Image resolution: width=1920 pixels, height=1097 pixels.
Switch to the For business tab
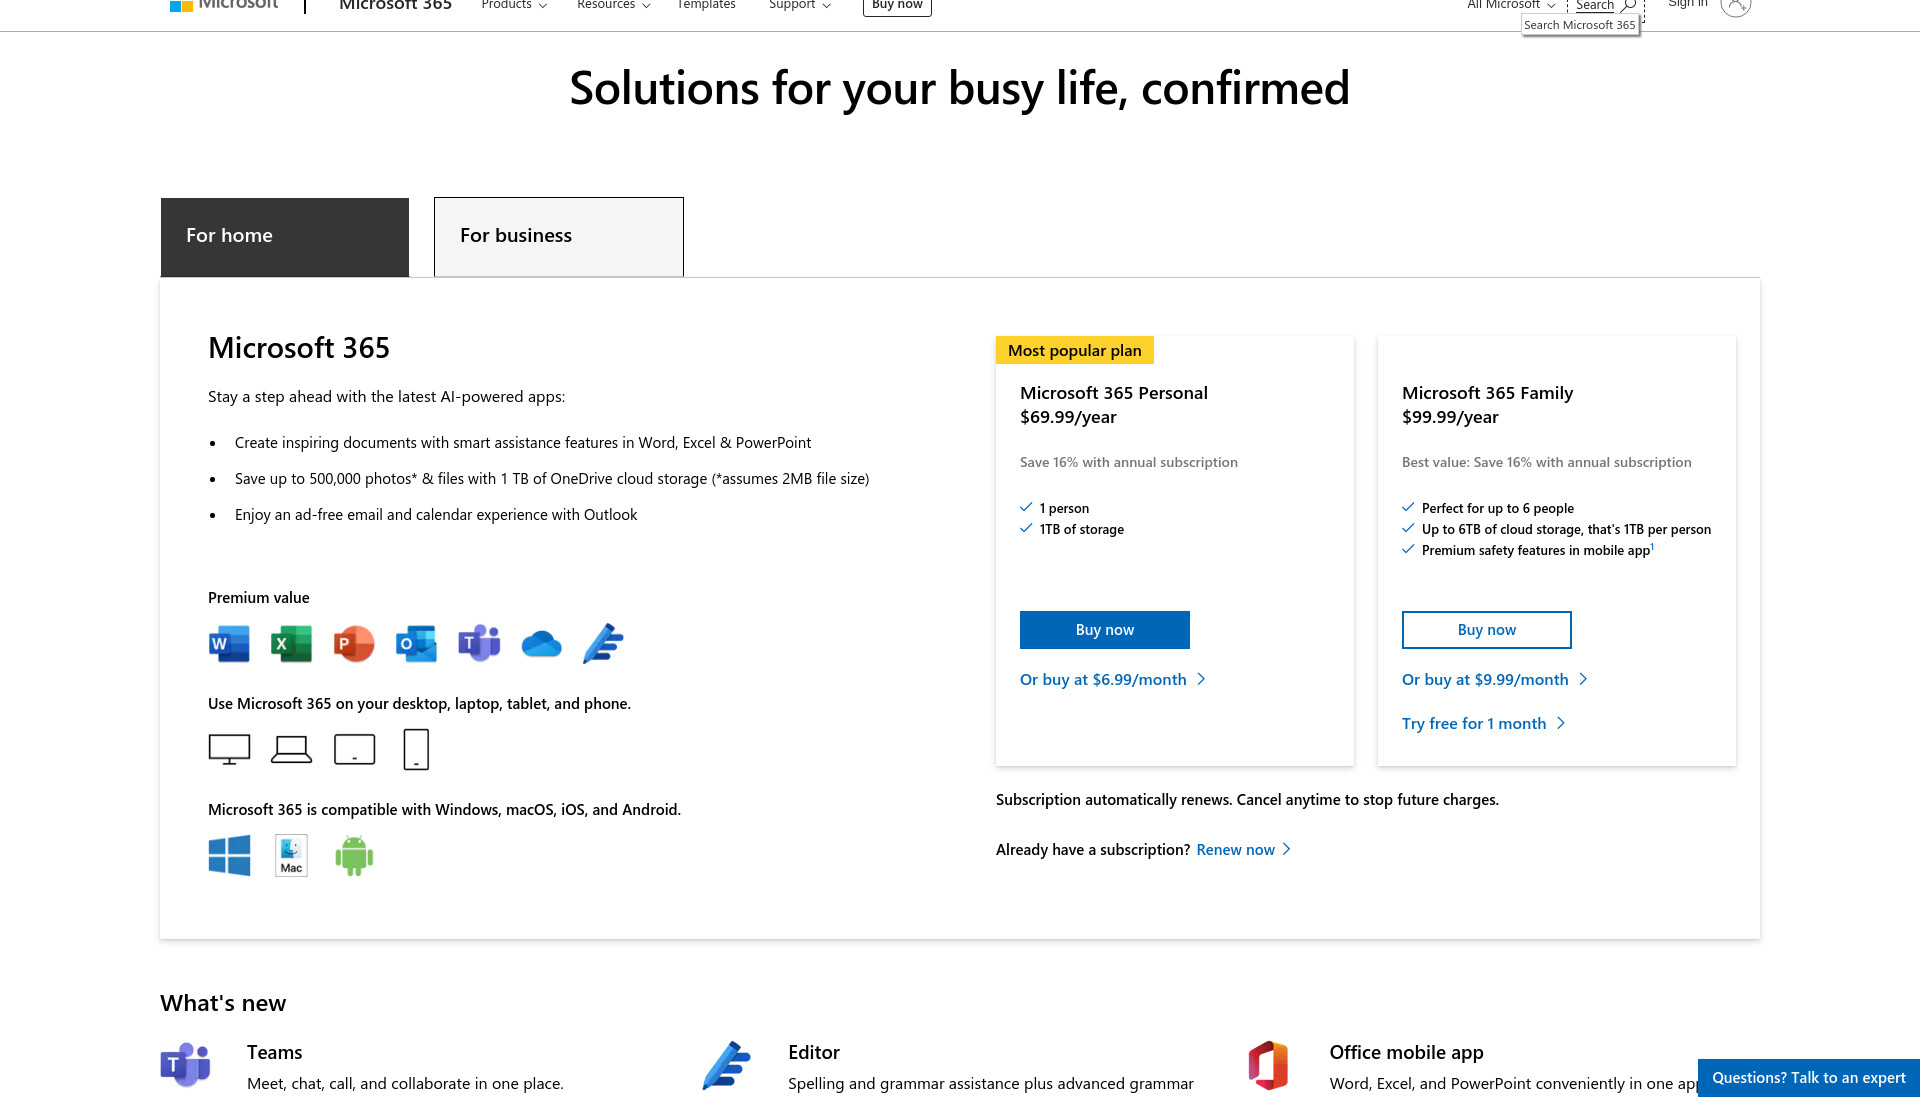coord(559,236)
